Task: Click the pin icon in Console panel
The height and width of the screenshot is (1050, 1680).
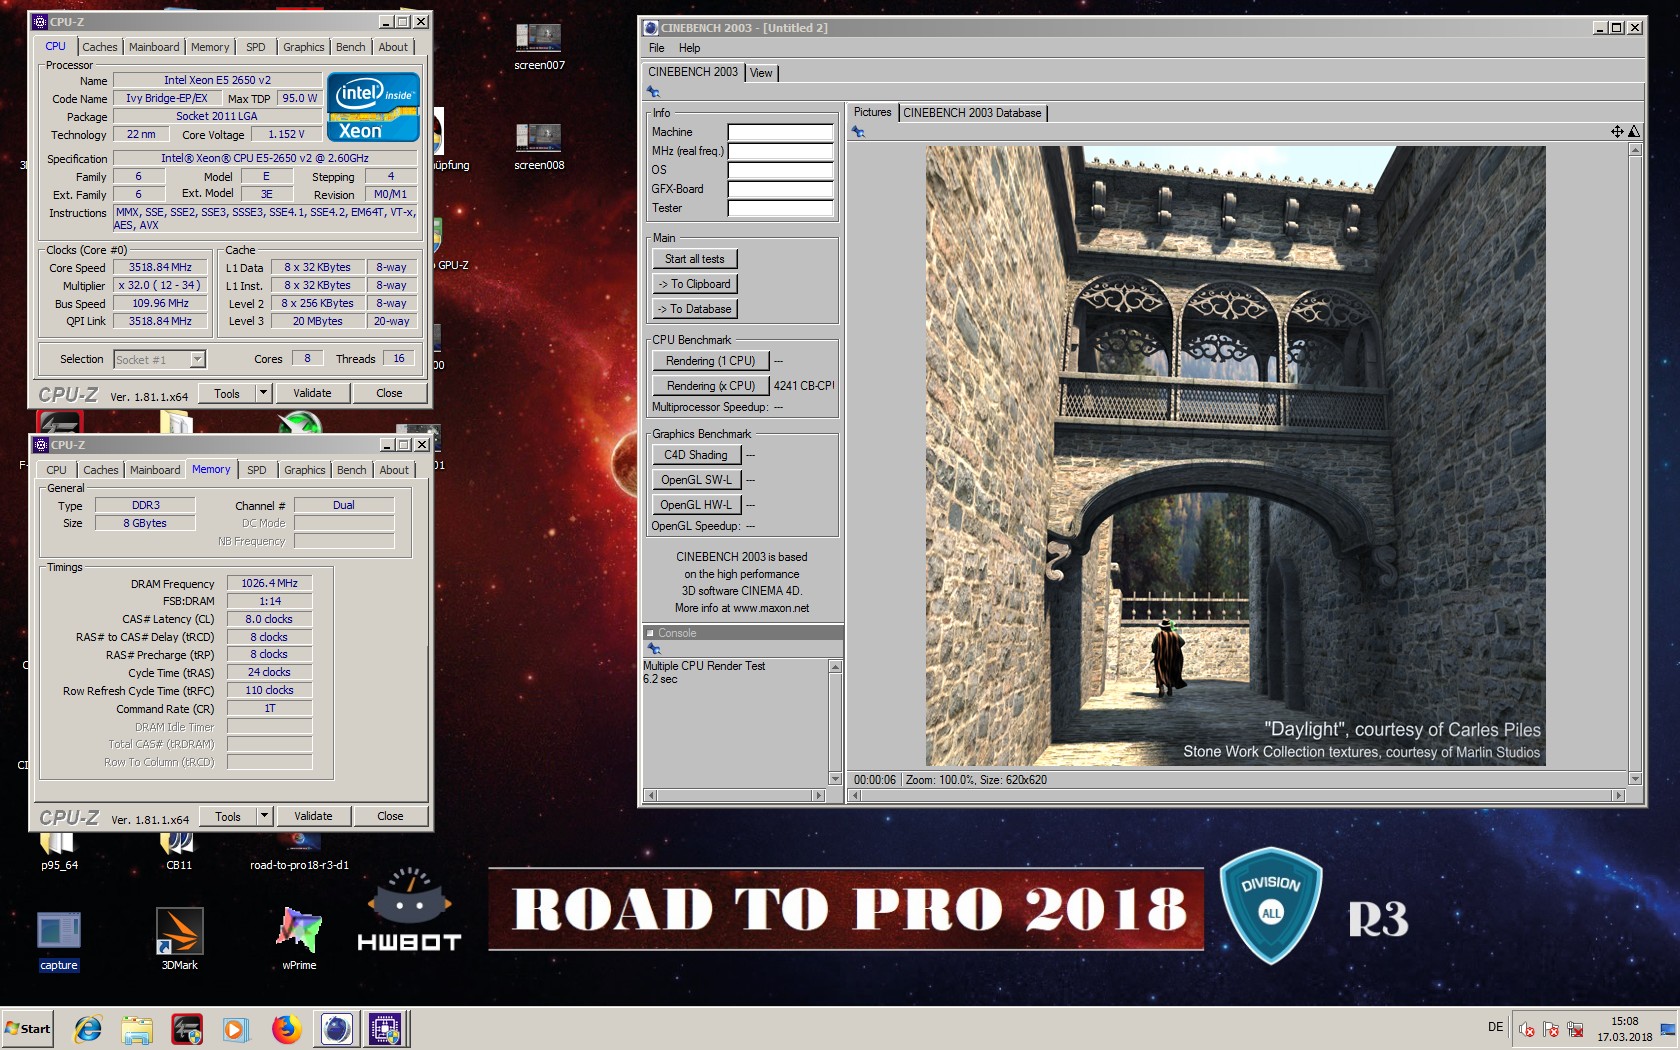Action: (654, 649)
